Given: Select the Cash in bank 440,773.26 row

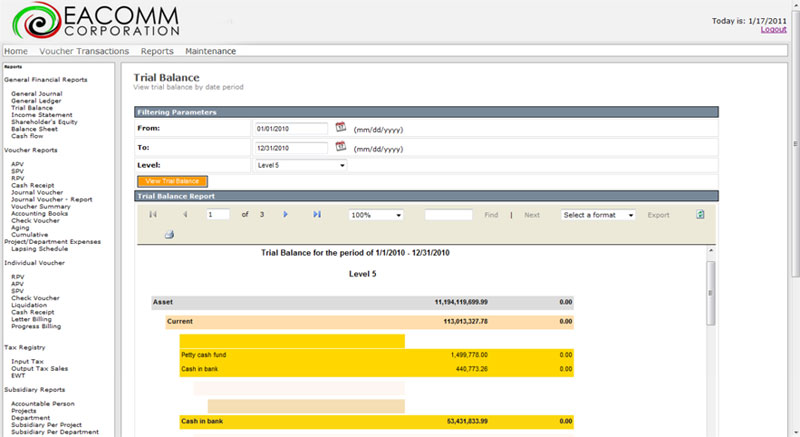Looking at the screenshot, I should point(377,369).
